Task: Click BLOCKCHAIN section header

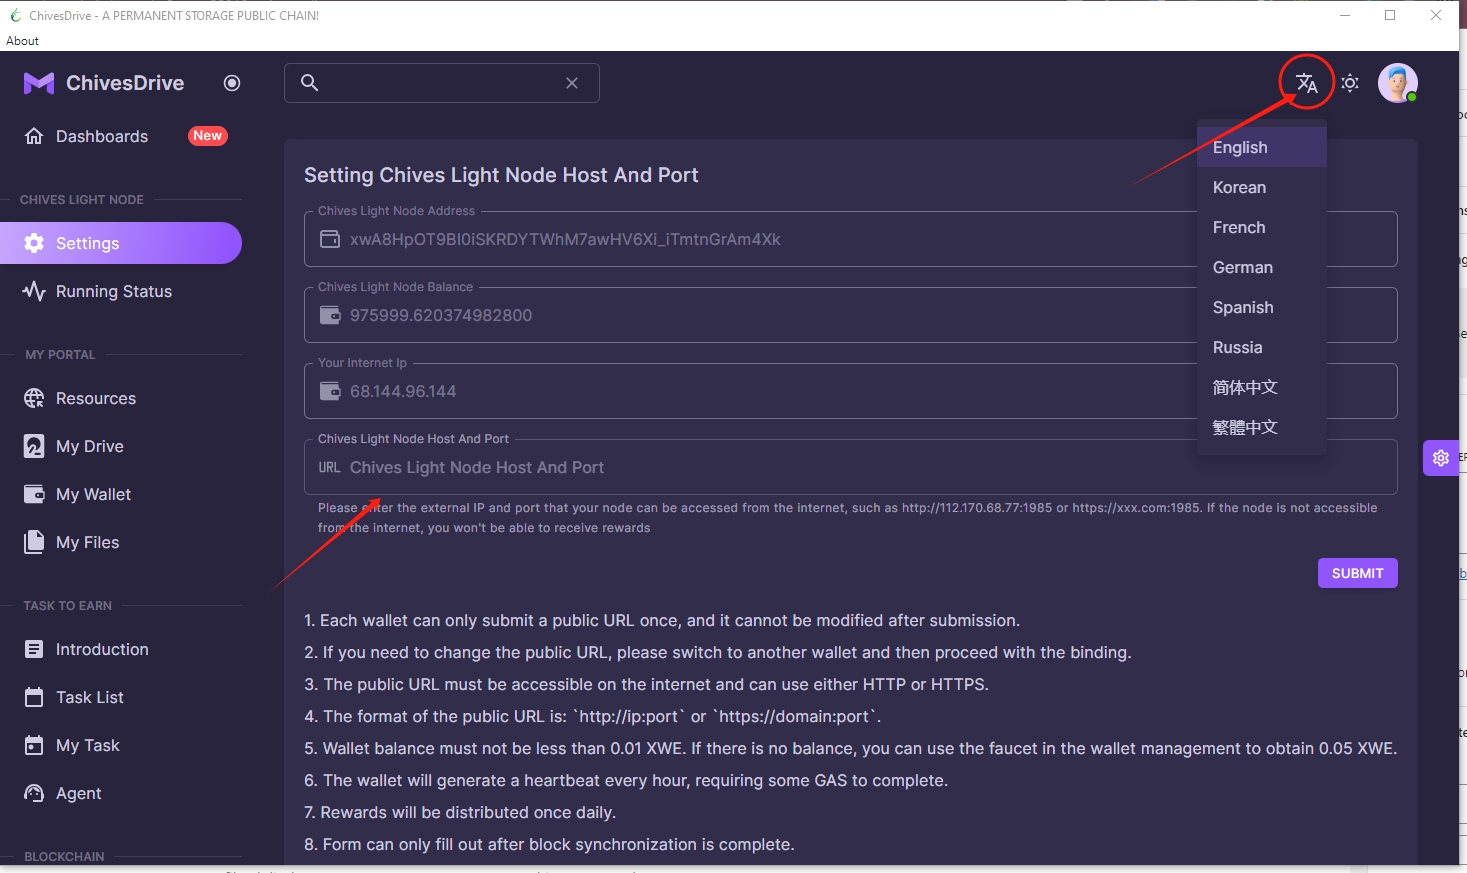Action: coord(64,857)
